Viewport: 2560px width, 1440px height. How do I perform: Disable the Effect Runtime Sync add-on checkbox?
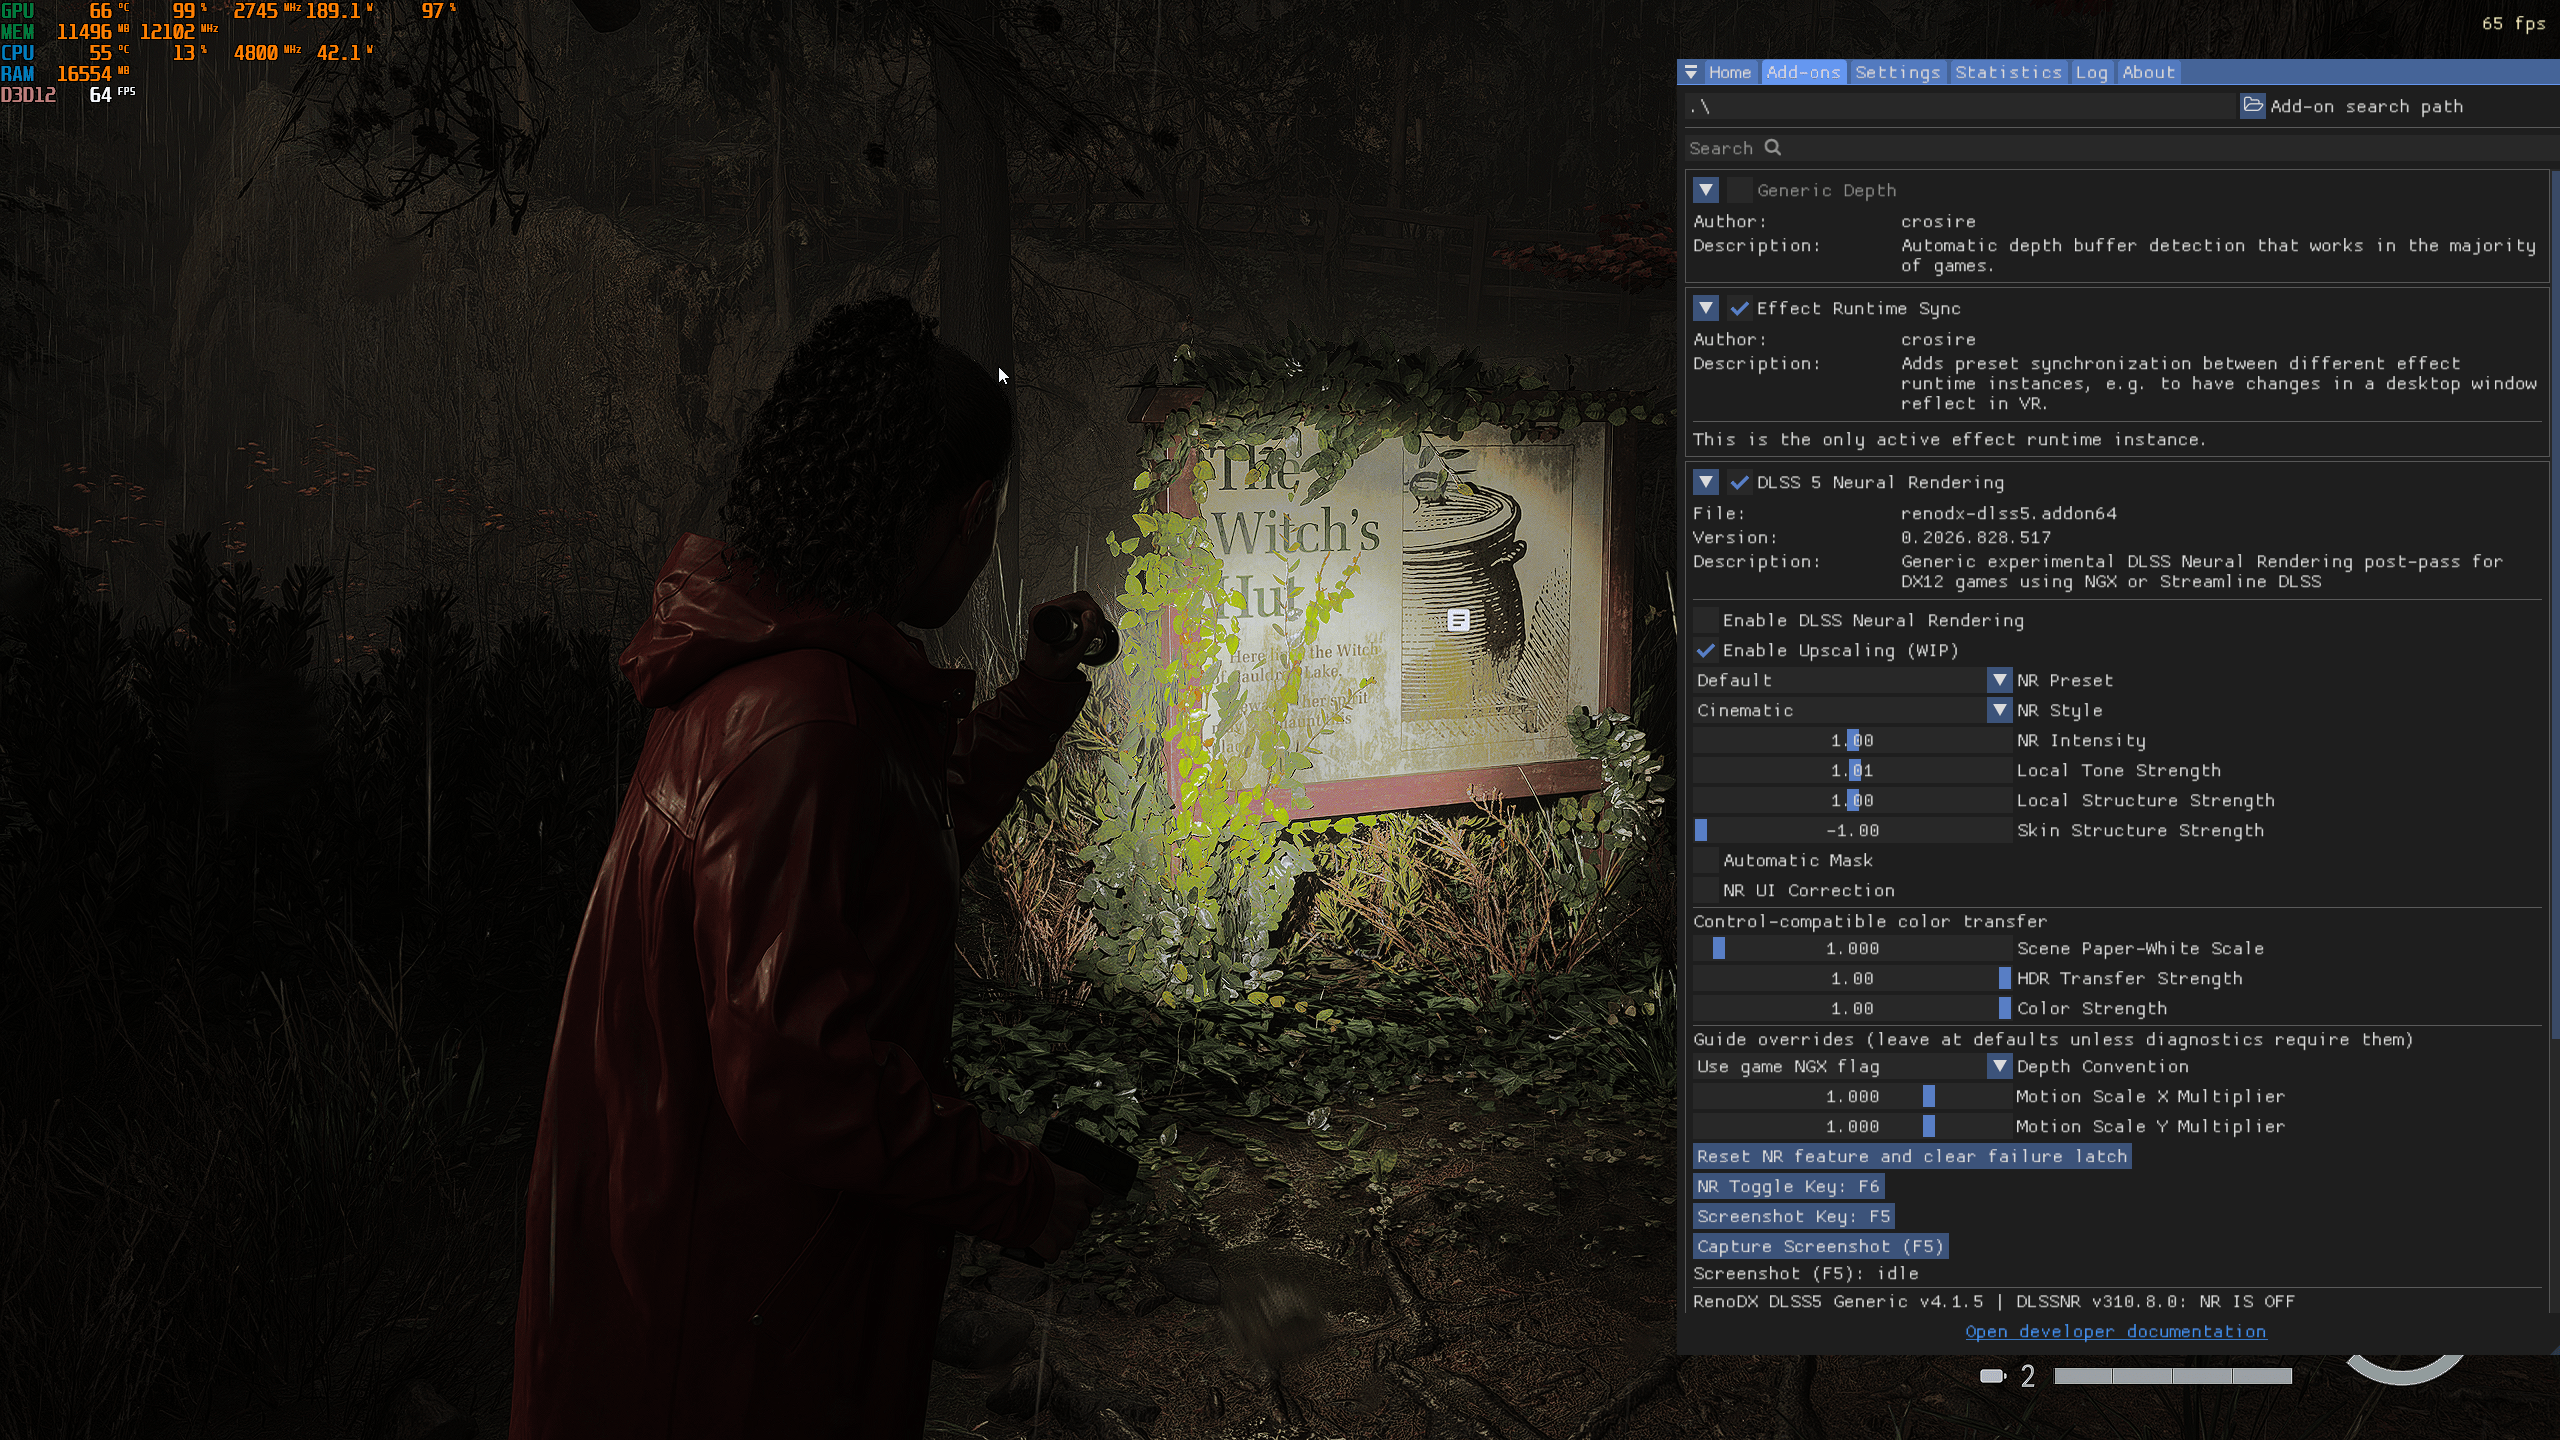1740,308
